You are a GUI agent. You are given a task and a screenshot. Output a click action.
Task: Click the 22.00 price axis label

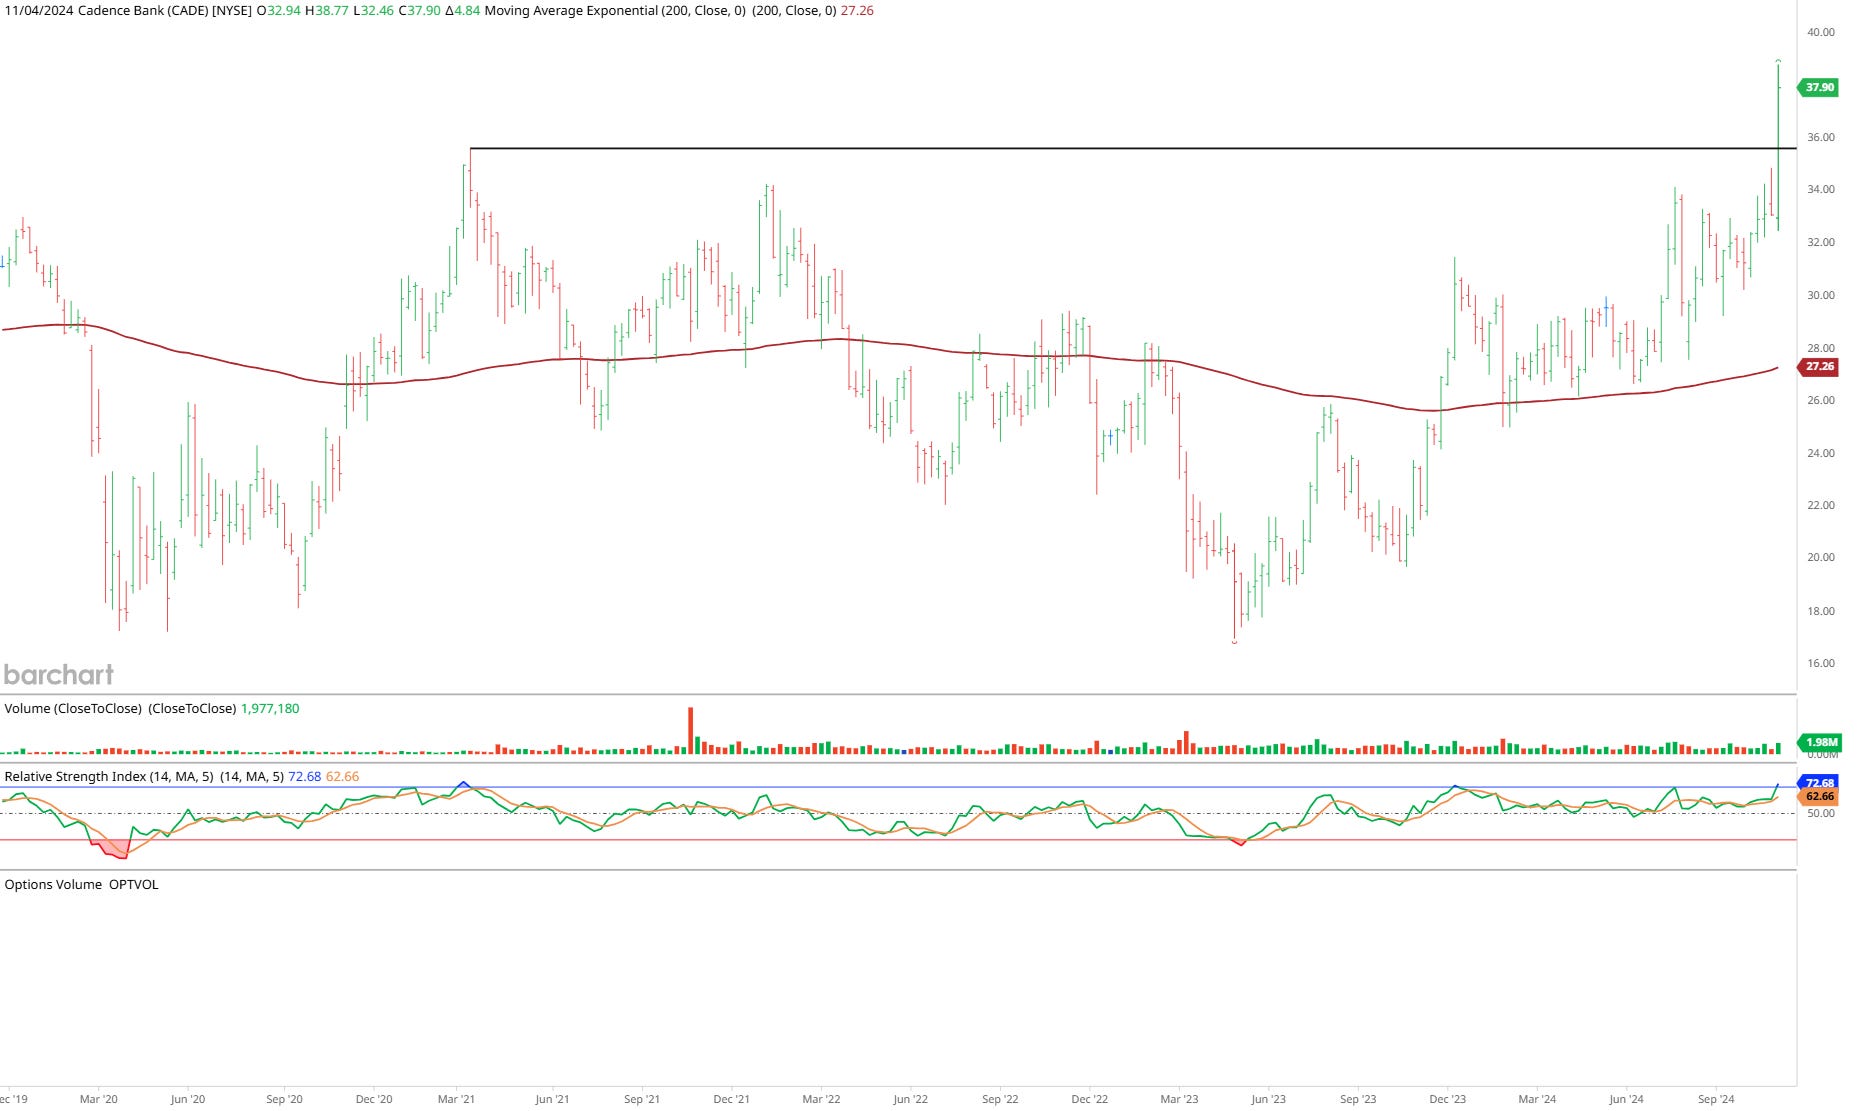coord(1820,505)
